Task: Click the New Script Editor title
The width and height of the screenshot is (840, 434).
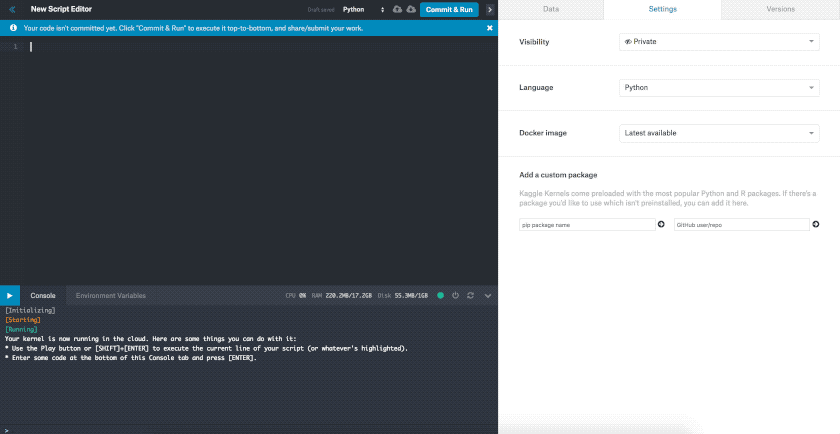Action: pyautogui.click(x=61, y=10)
